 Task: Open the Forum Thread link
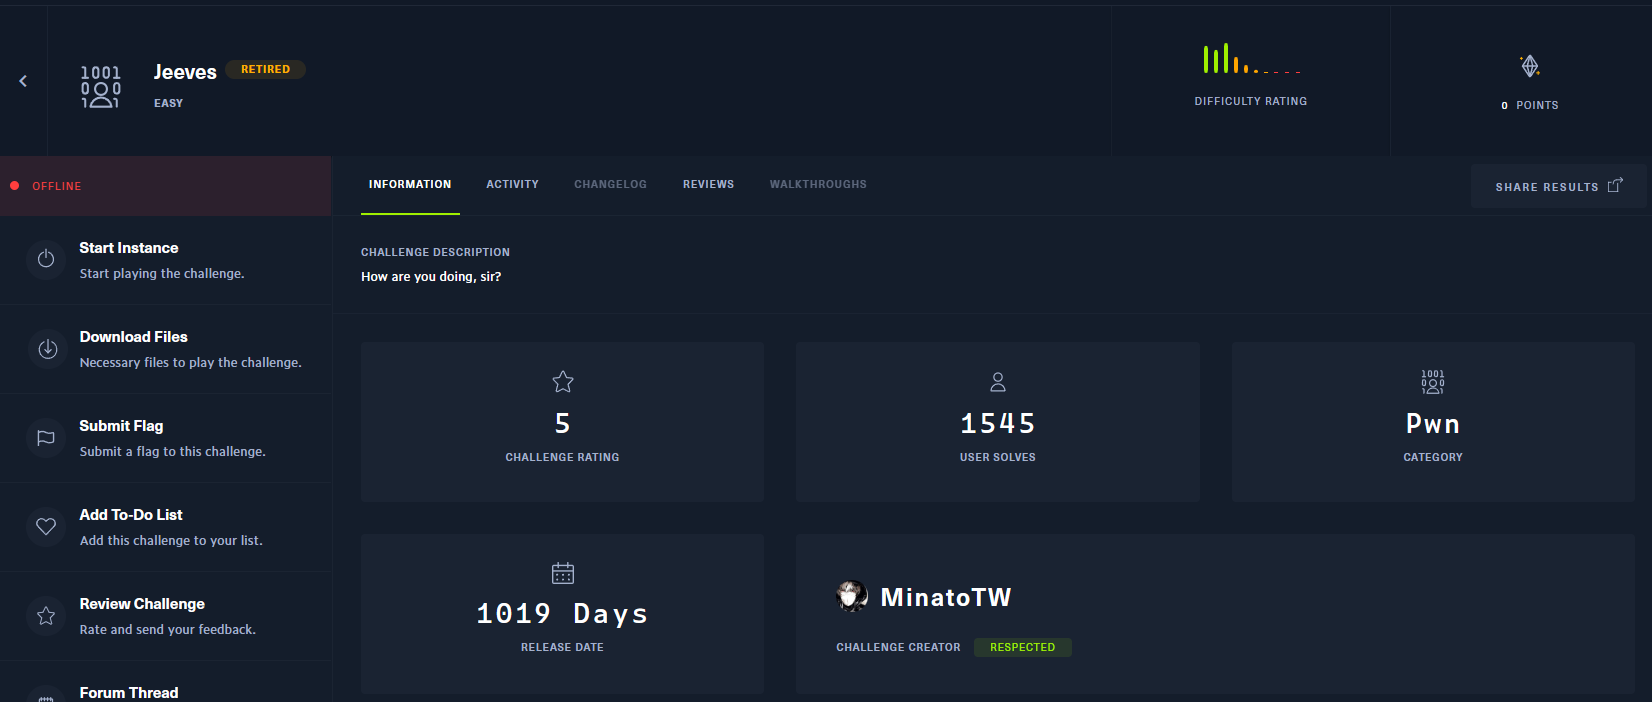click(129, 692)
